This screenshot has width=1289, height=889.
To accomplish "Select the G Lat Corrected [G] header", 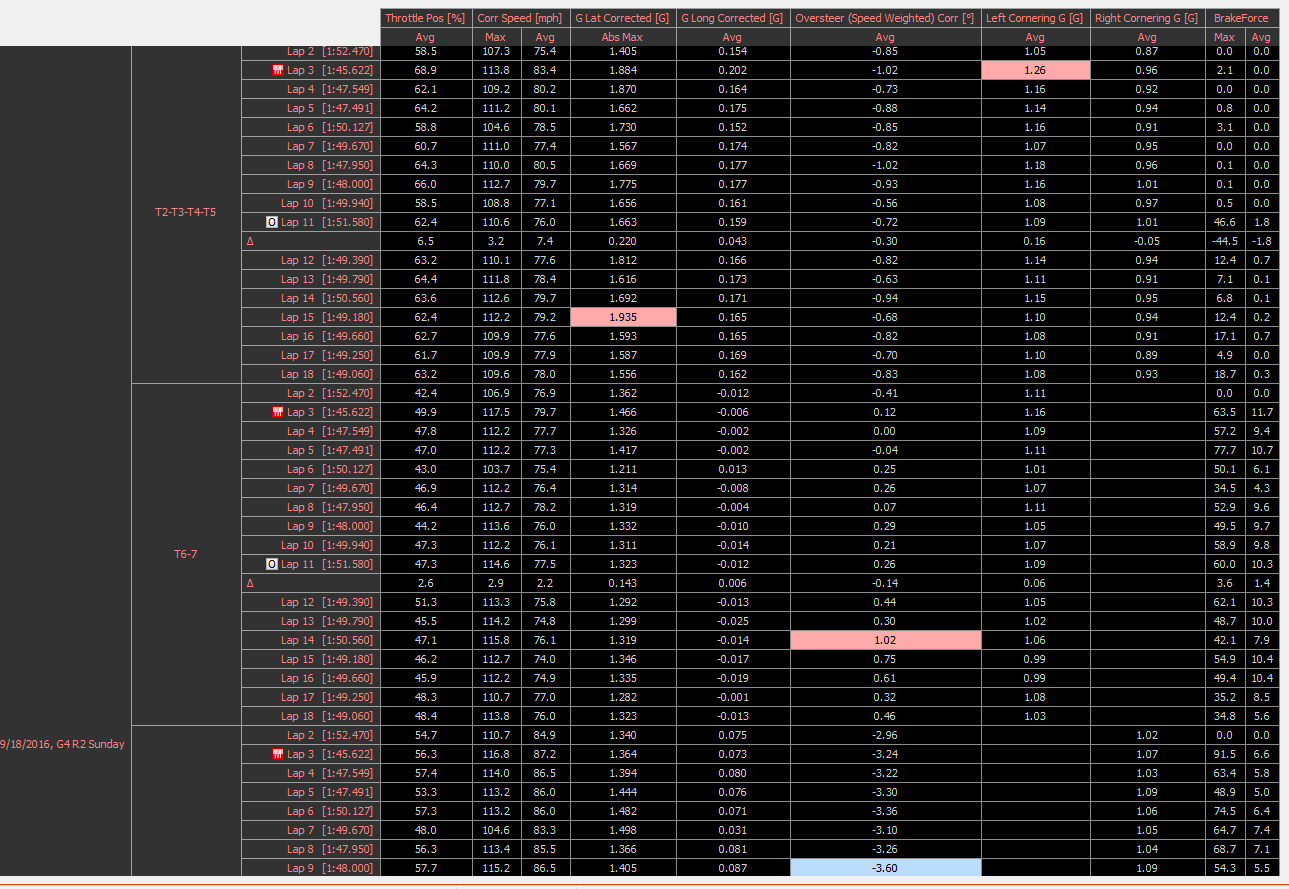I will 622,17.
